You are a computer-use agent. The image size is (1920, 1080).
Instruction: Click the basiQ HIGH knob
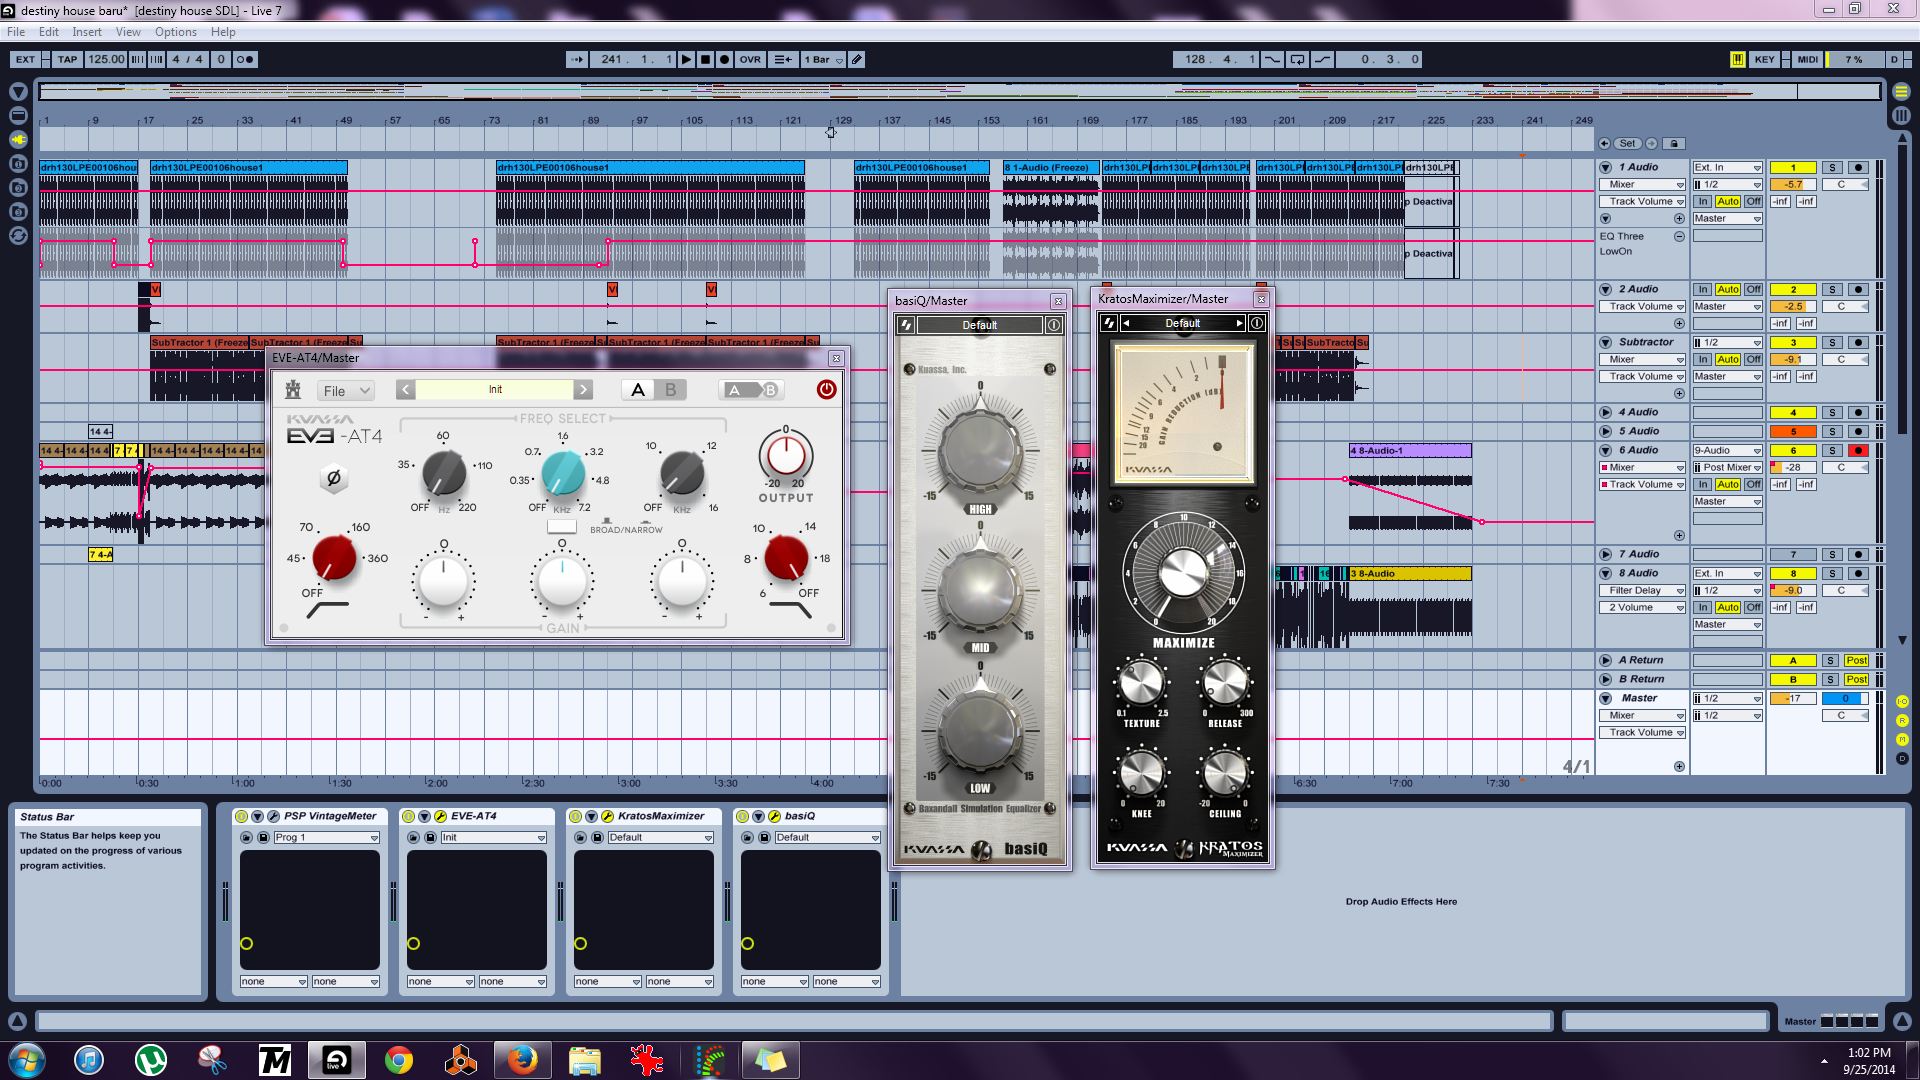(x=980, y=452)
